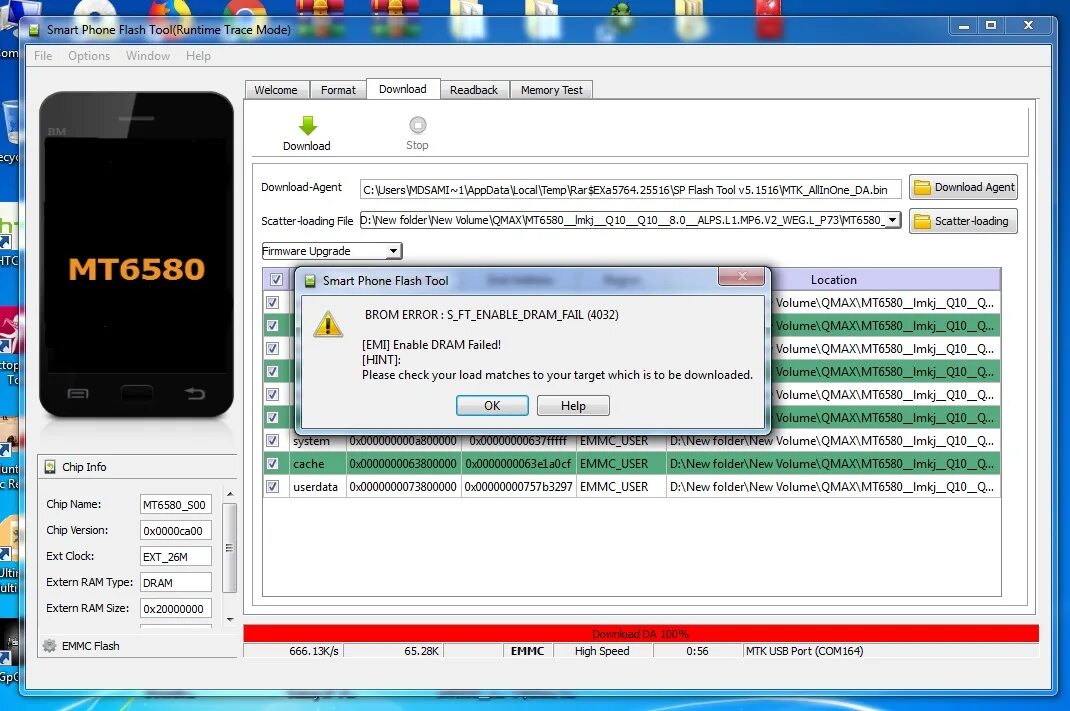
Task: Click the EMMC Flash panel label
Action: click(x=91, y=645)
